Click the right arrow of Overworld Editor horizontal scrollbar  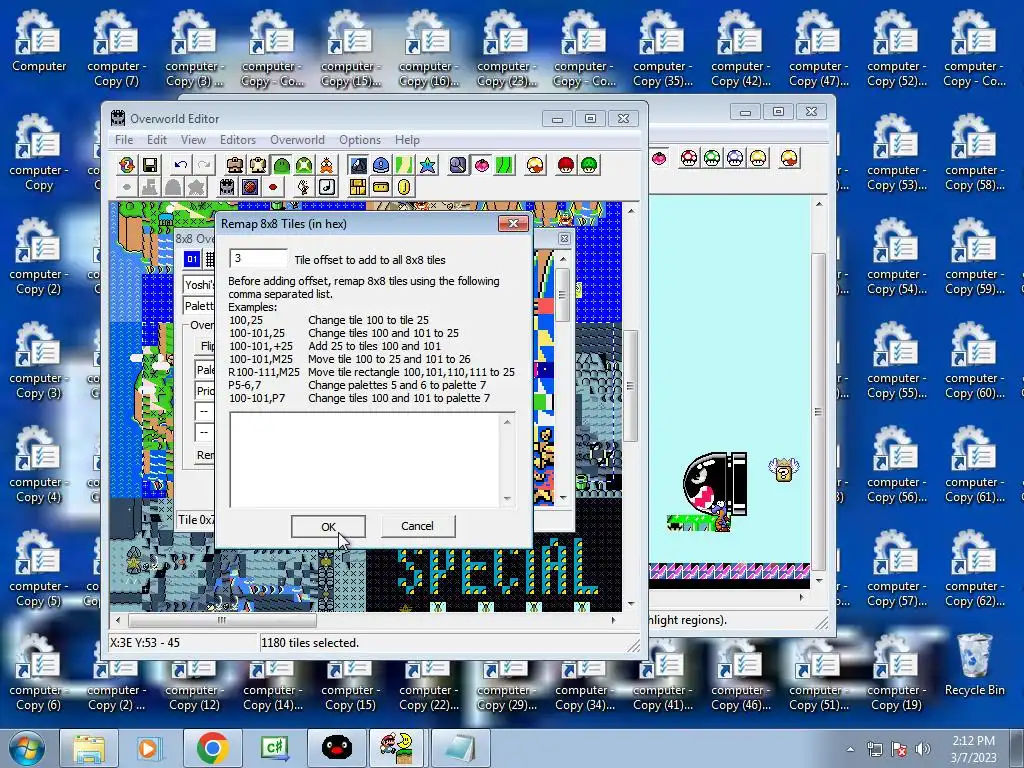coord(613,620)
